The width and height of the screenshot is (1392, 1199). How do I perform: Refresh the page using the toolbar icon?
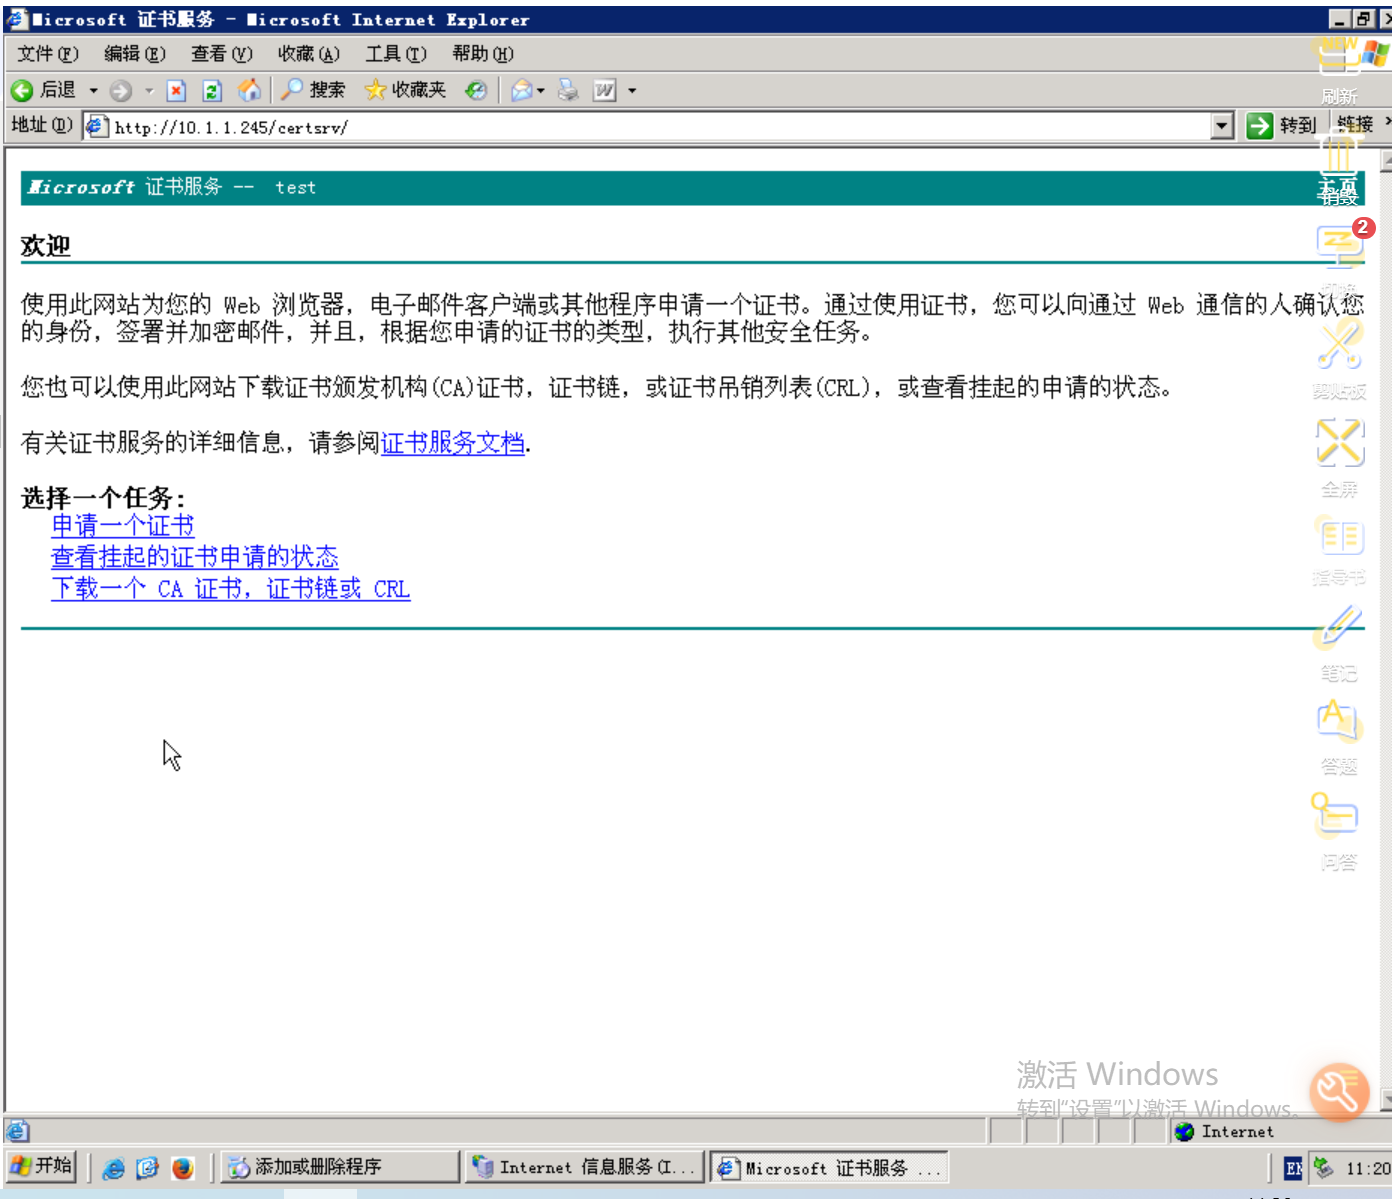click(212, 91)
